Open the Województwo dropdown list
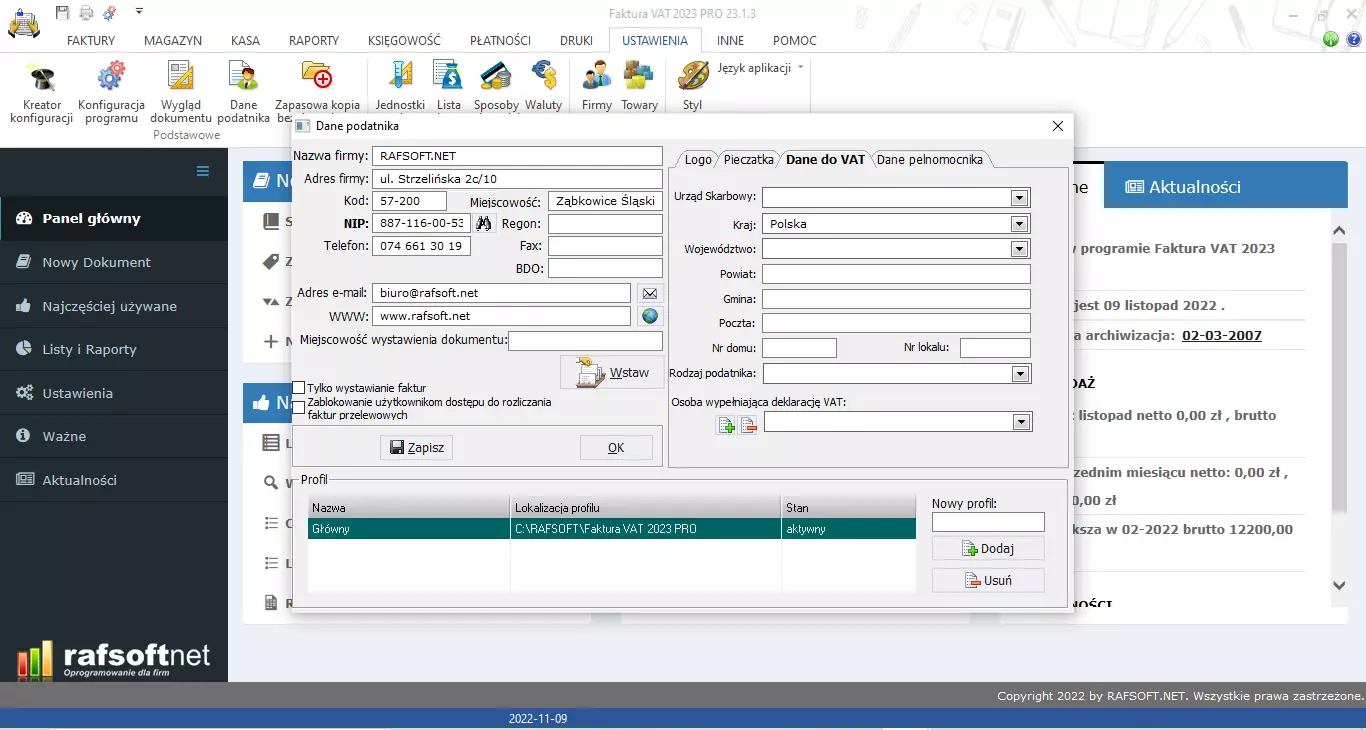 (x=1019, y=249)
